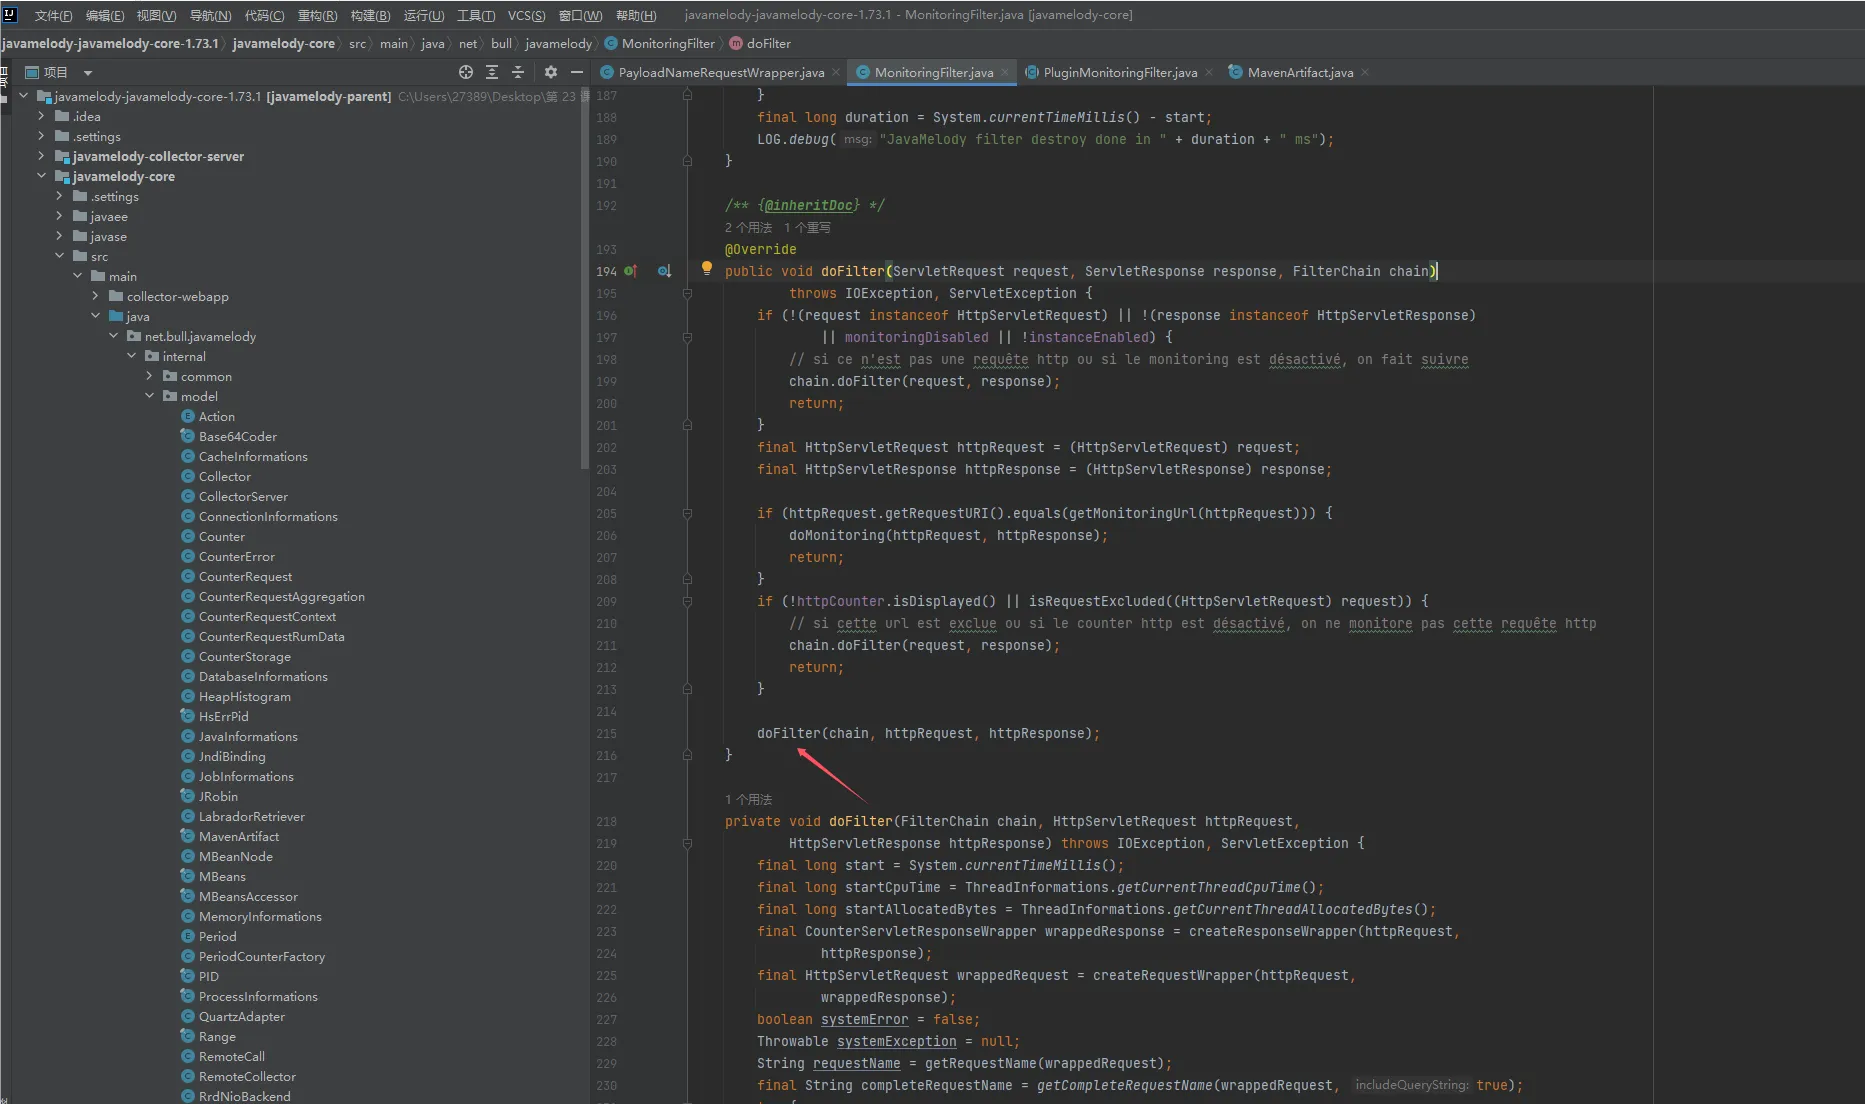Image resolution: width=1865 pixels, height=1104 pixels.
Task: Open CounterRequestAggregation class in tree
Action: tap(281, 597)
